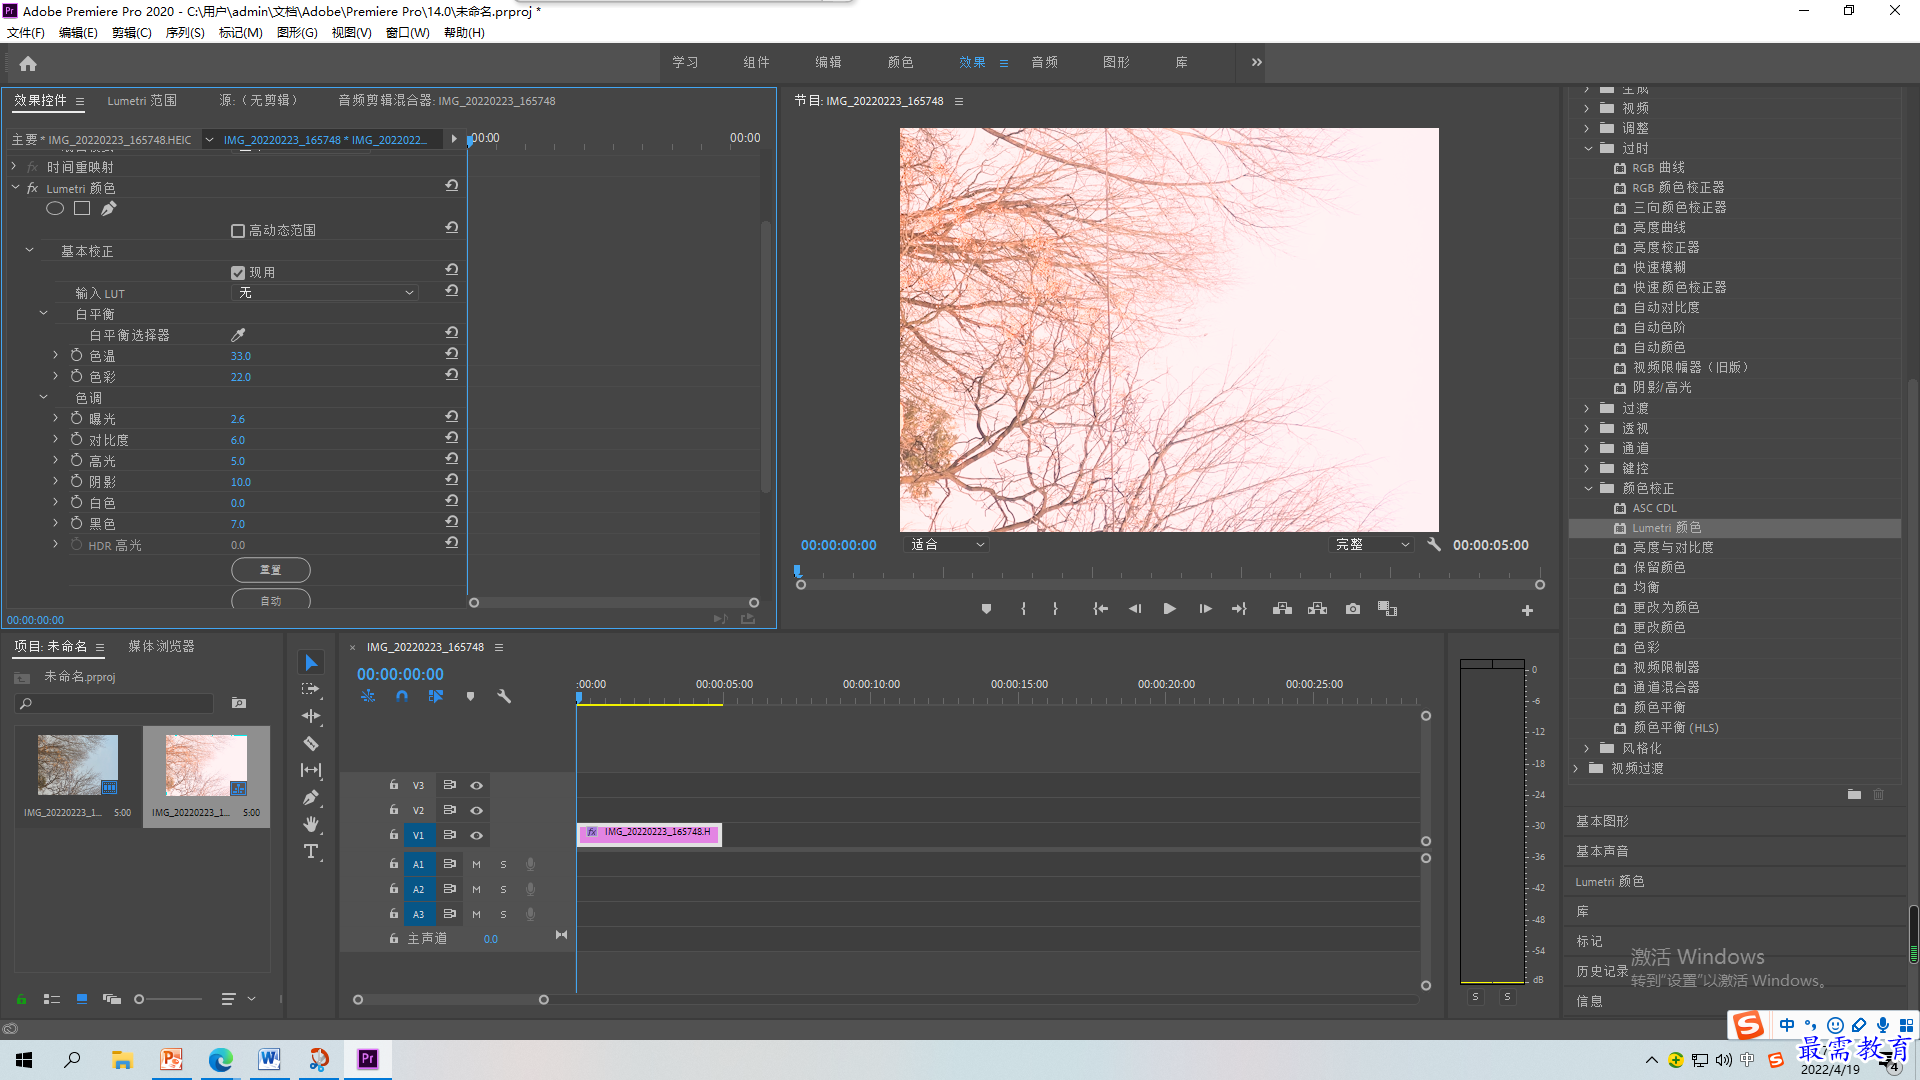Toggle snap in timeline magnet icon

click(x=402, y=696)
